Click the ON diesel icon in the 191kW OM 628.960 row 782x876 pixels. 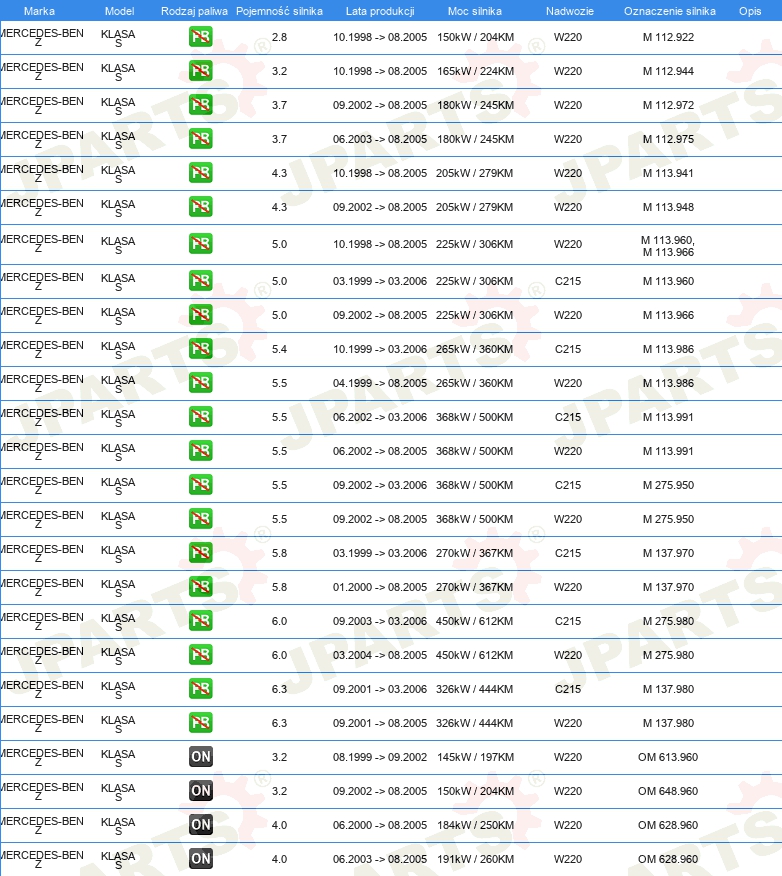tap(201, 859)
